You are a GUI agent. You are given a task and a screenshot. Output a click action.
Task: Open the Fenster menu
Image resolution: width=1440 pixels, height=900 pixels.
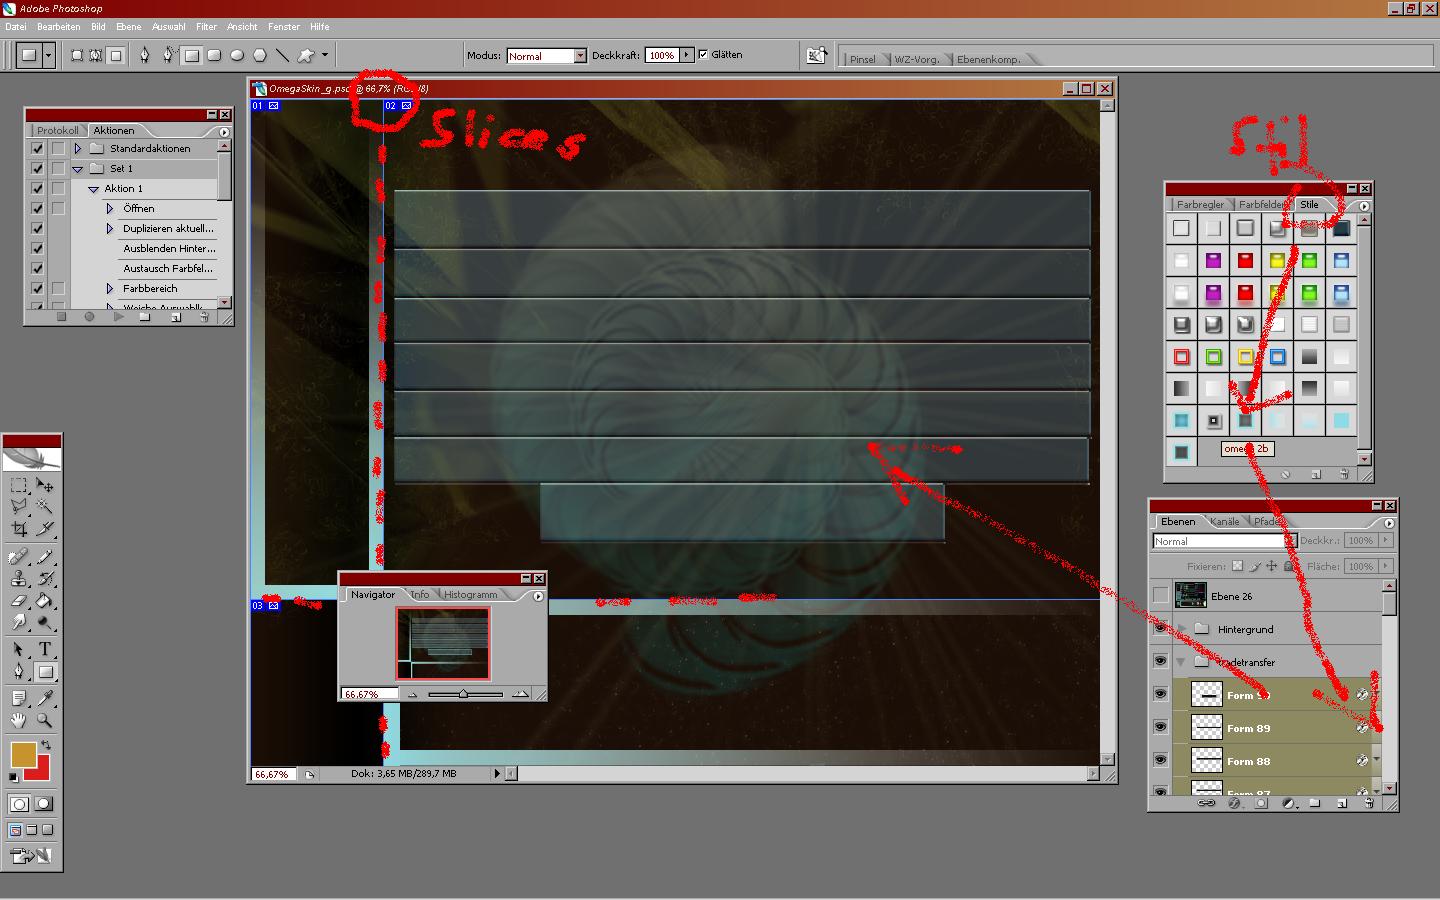click(x=284, y=27)
